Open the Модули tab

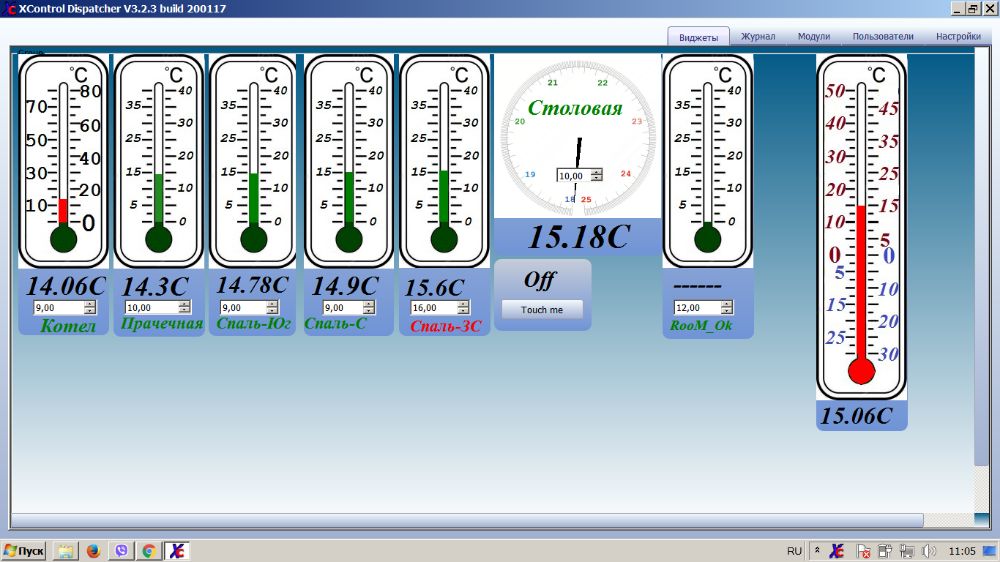[814, 36]
